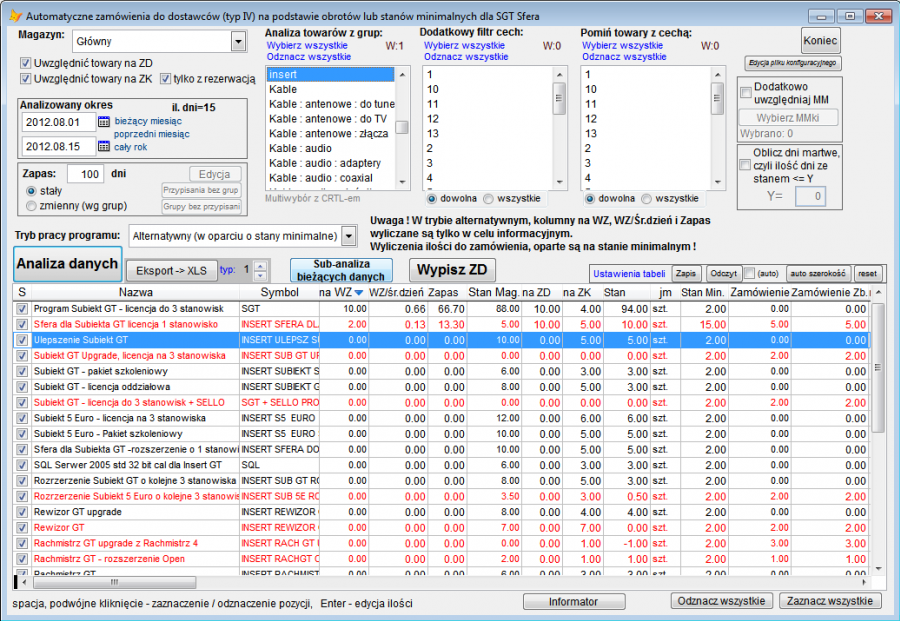Click Zaznacz wszystkie button at bottom
900x621 pixels.
coord(830,601)
